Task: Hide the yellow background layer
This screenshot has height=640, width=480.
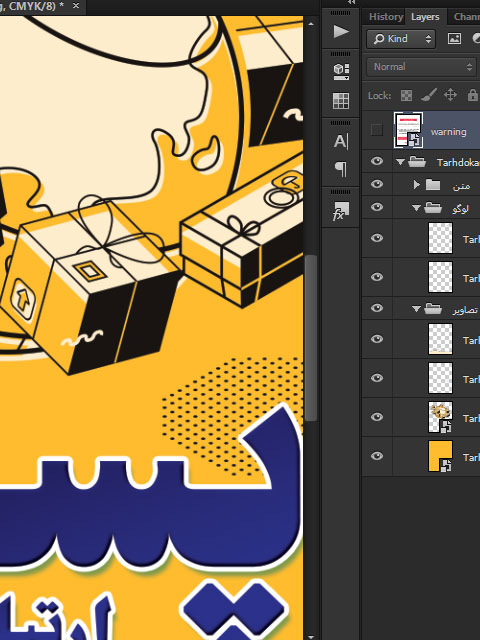Action: [377, 456]
